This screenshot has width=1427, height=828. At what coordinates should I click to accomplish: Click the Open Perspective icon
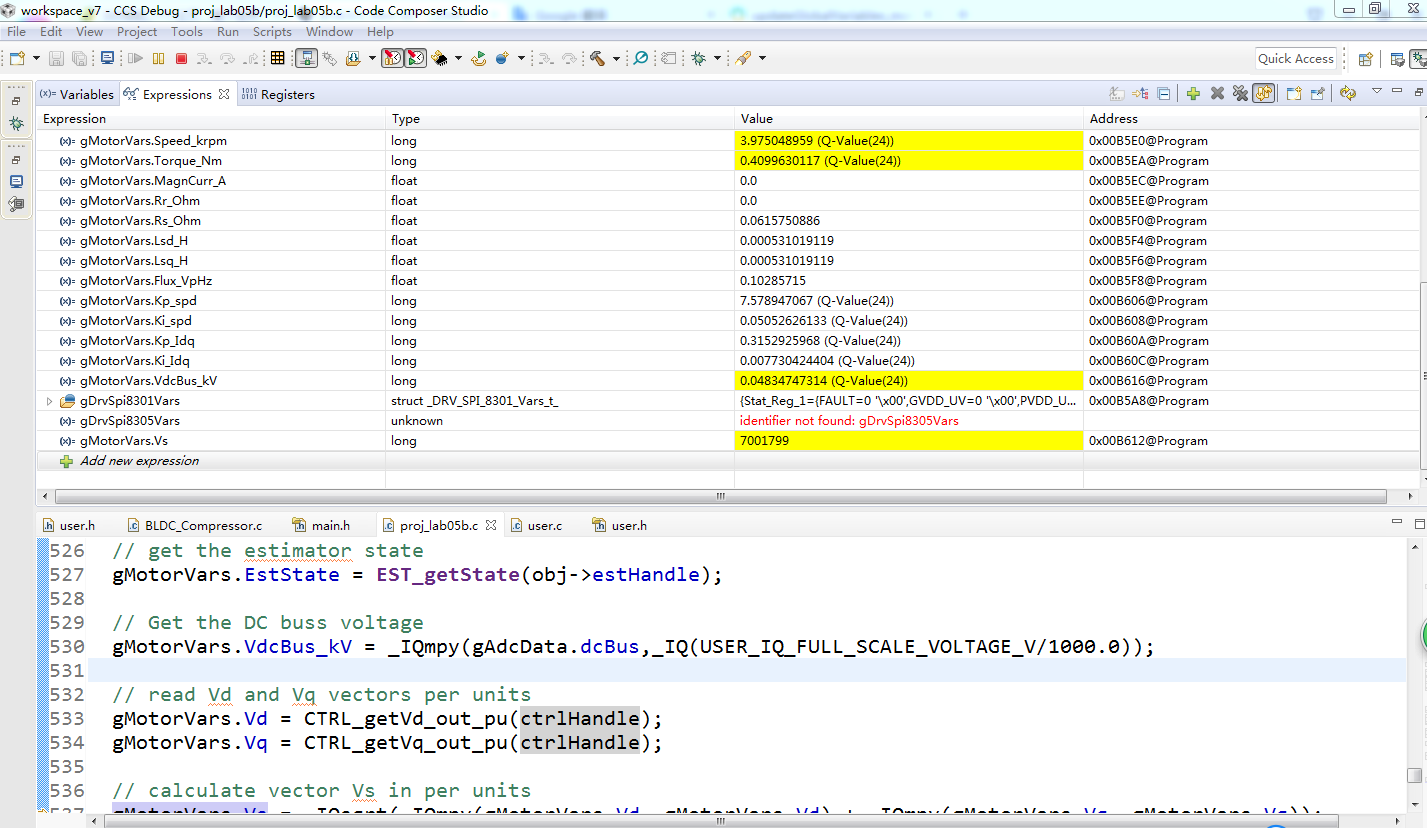click(1368, 59)
